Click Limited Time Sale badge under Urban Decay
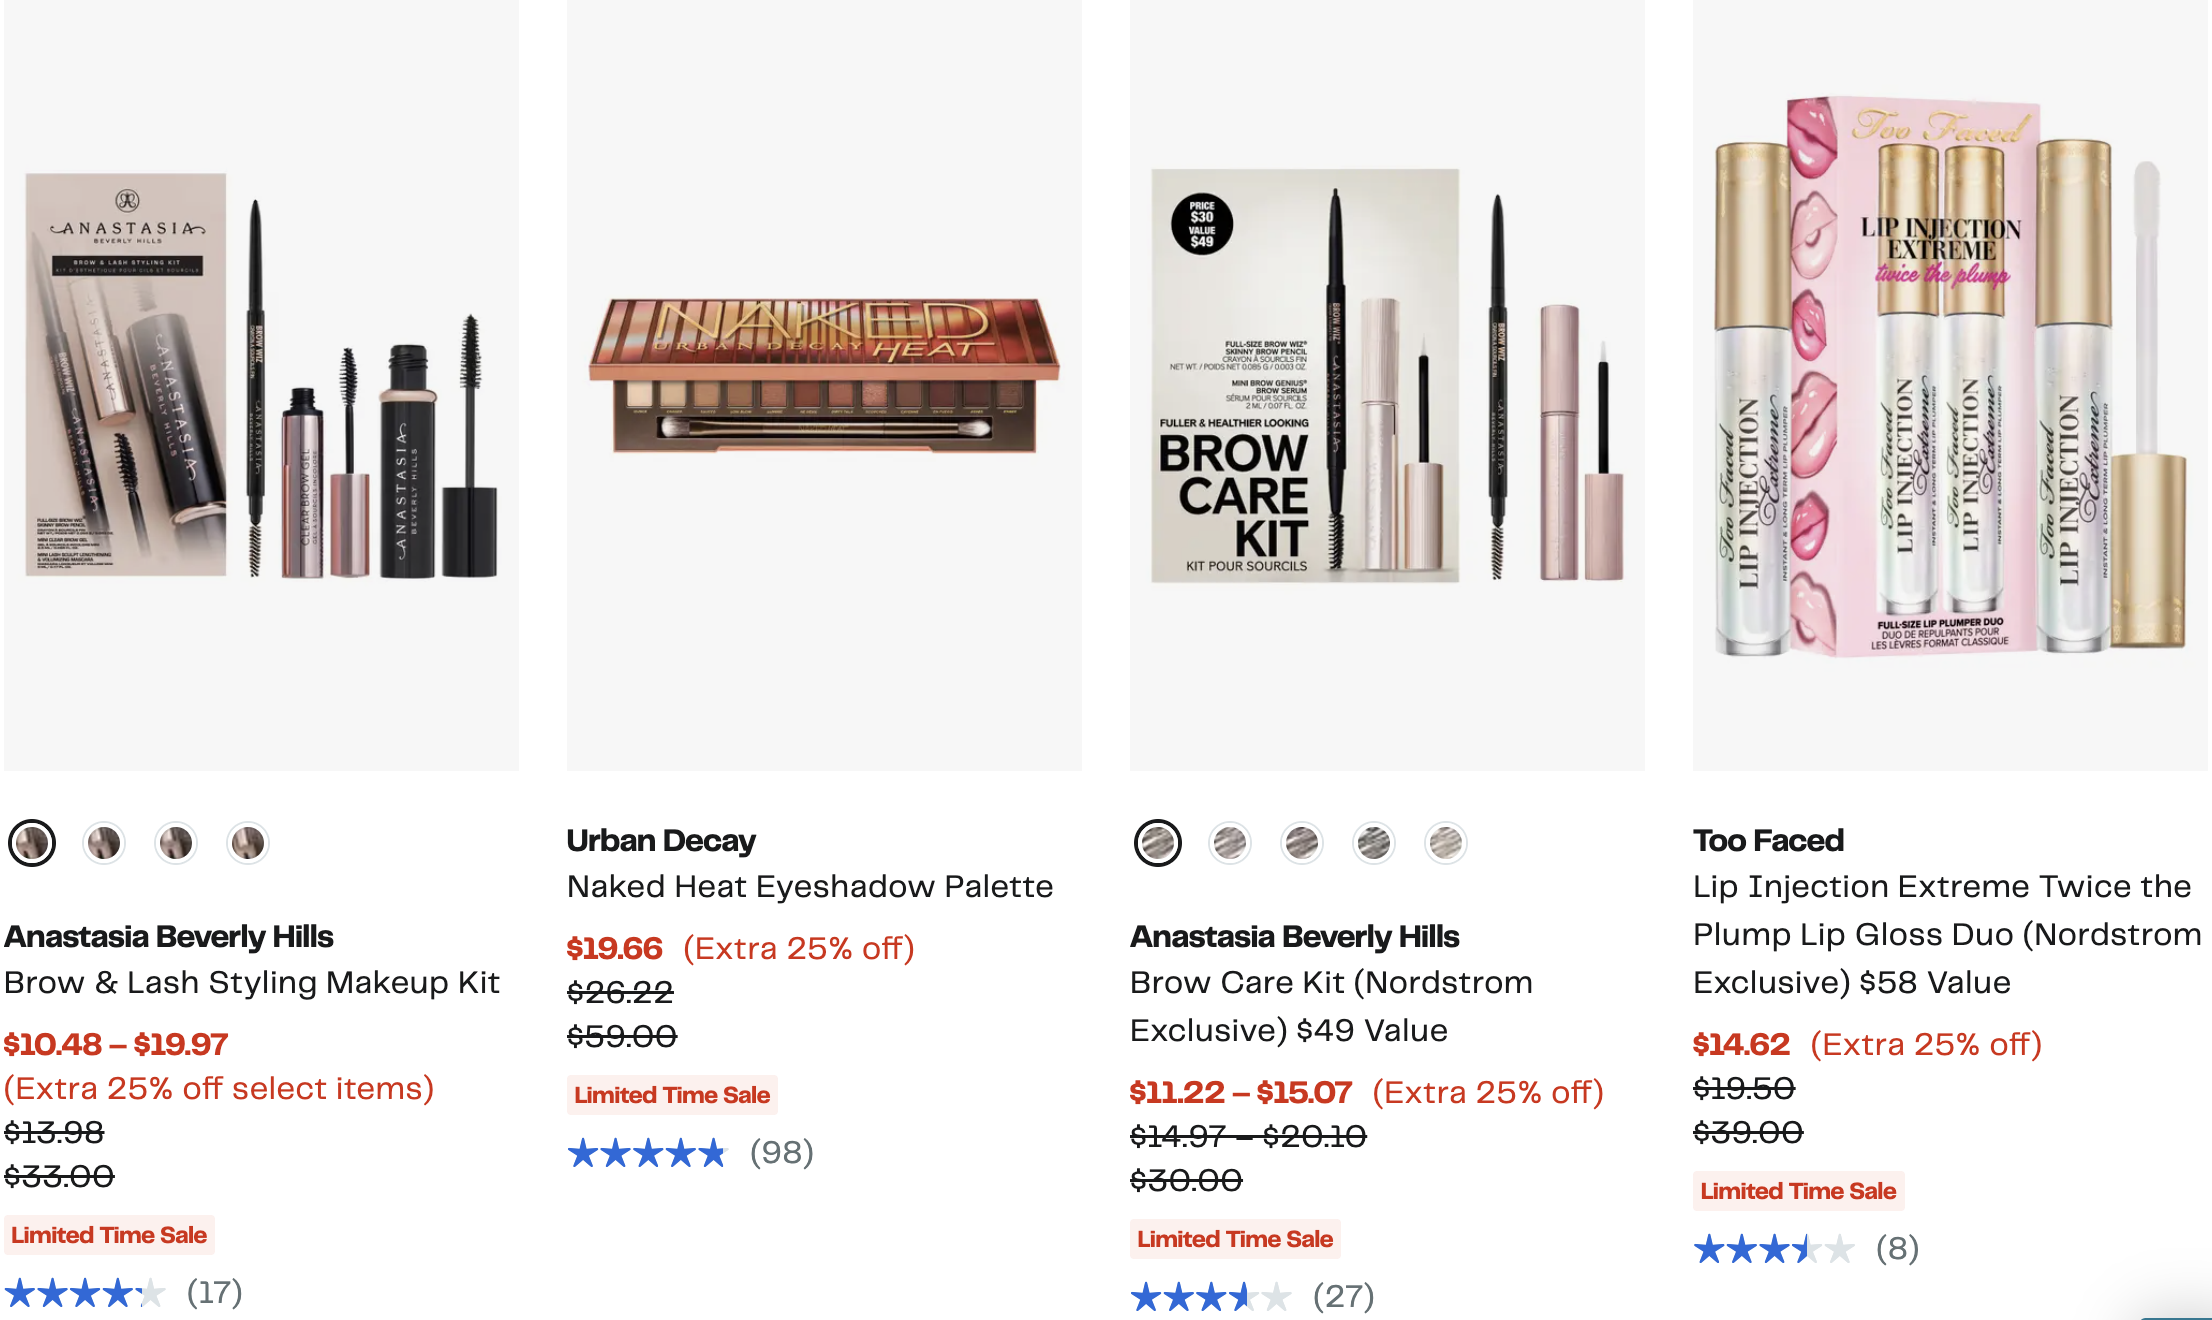Viewport: 2212px width, 1320px height. click(x=672, y=1095)
